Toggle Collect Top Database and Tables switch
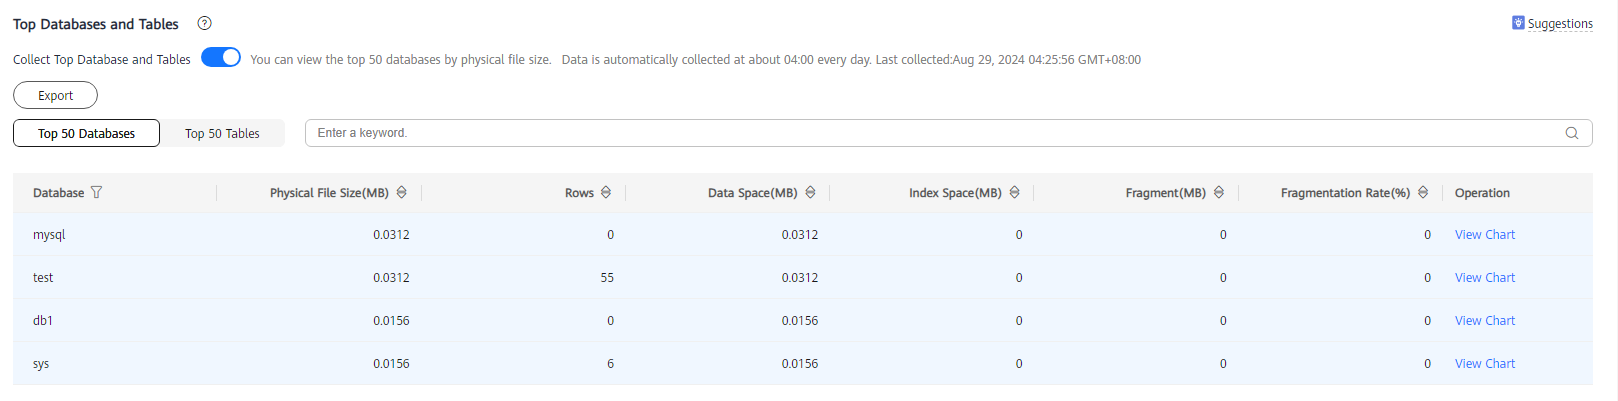 coord(221,58)
